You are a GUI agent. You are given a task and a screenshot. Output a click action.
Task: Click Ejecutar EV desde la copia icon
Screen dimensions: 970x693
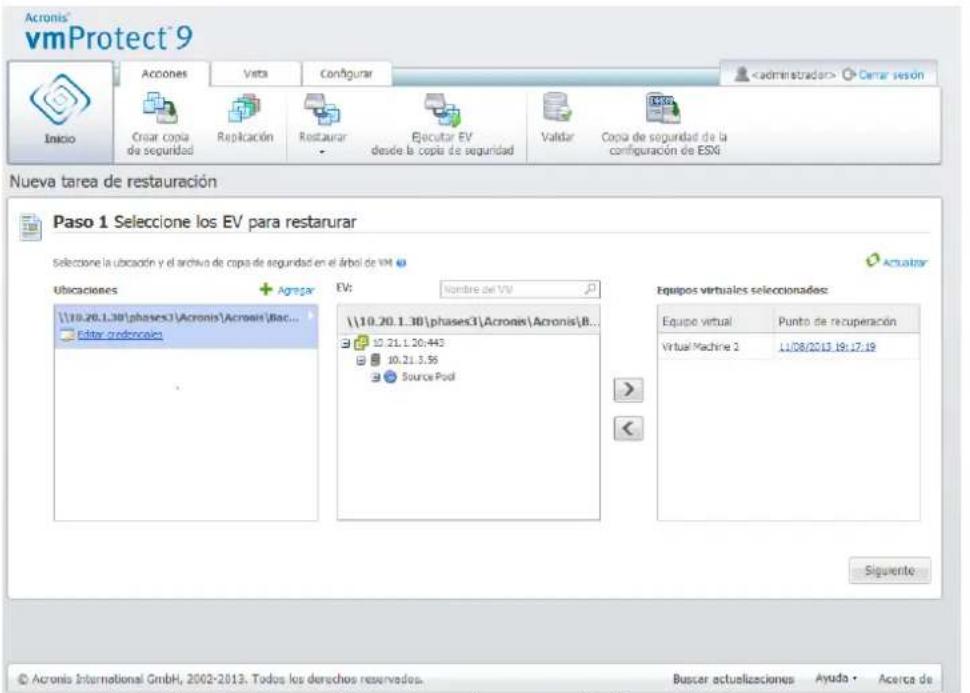442,109
